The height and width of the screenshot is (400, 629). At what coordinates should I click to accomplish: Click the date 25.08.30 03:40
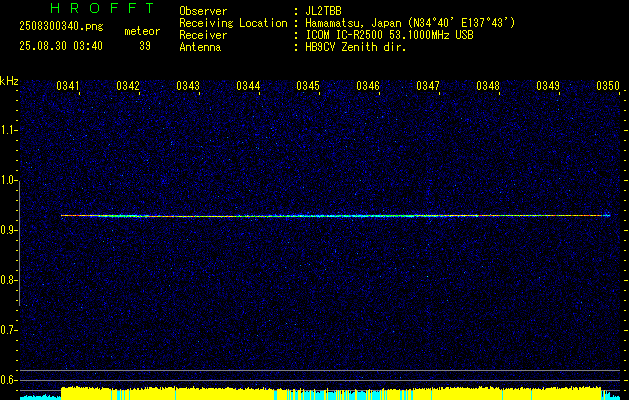61,46
